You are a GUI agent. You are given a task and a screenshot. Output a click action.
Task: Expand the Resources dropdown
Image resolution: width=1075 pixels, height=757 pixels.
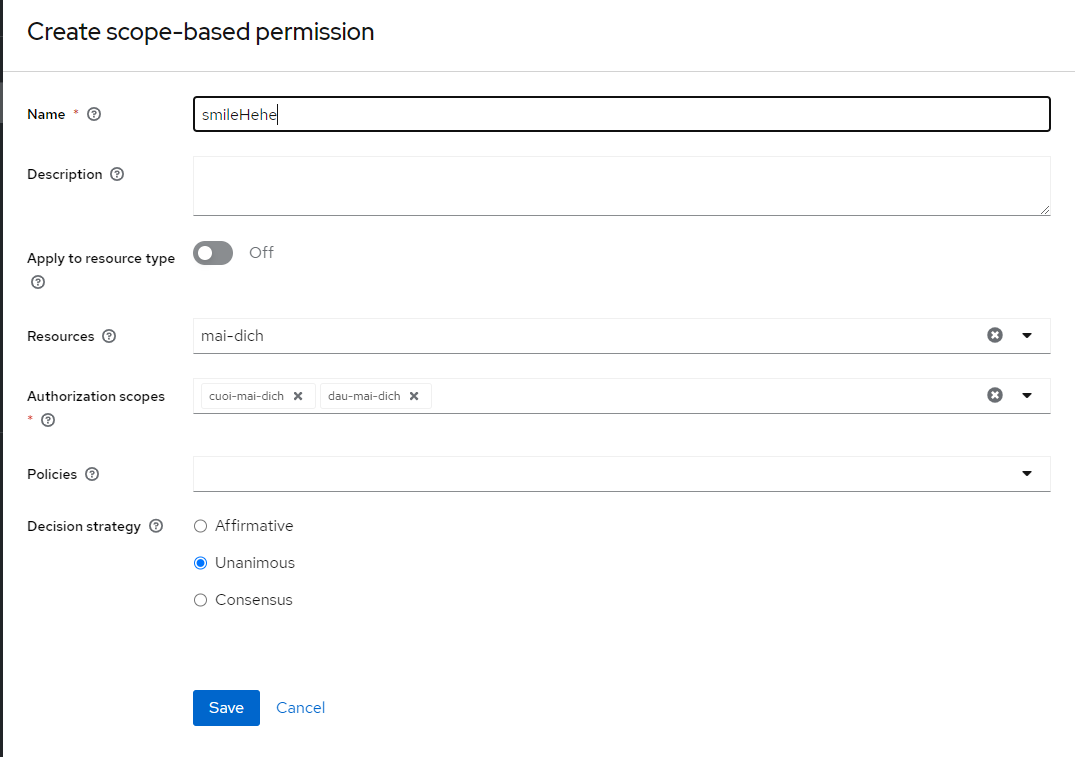click(x=1027, y=336)
